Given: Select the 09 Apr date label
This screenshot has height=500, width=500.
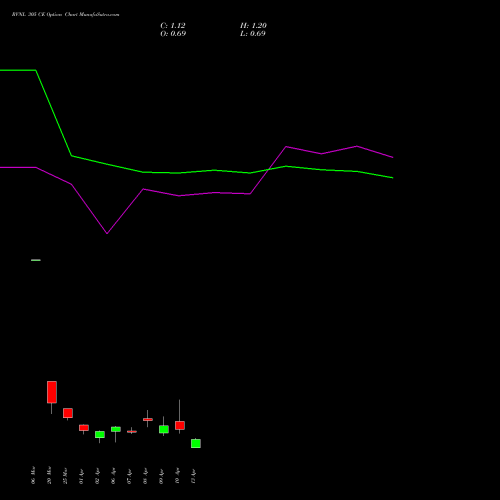Looking at the screenshot, I should point(161,476).
